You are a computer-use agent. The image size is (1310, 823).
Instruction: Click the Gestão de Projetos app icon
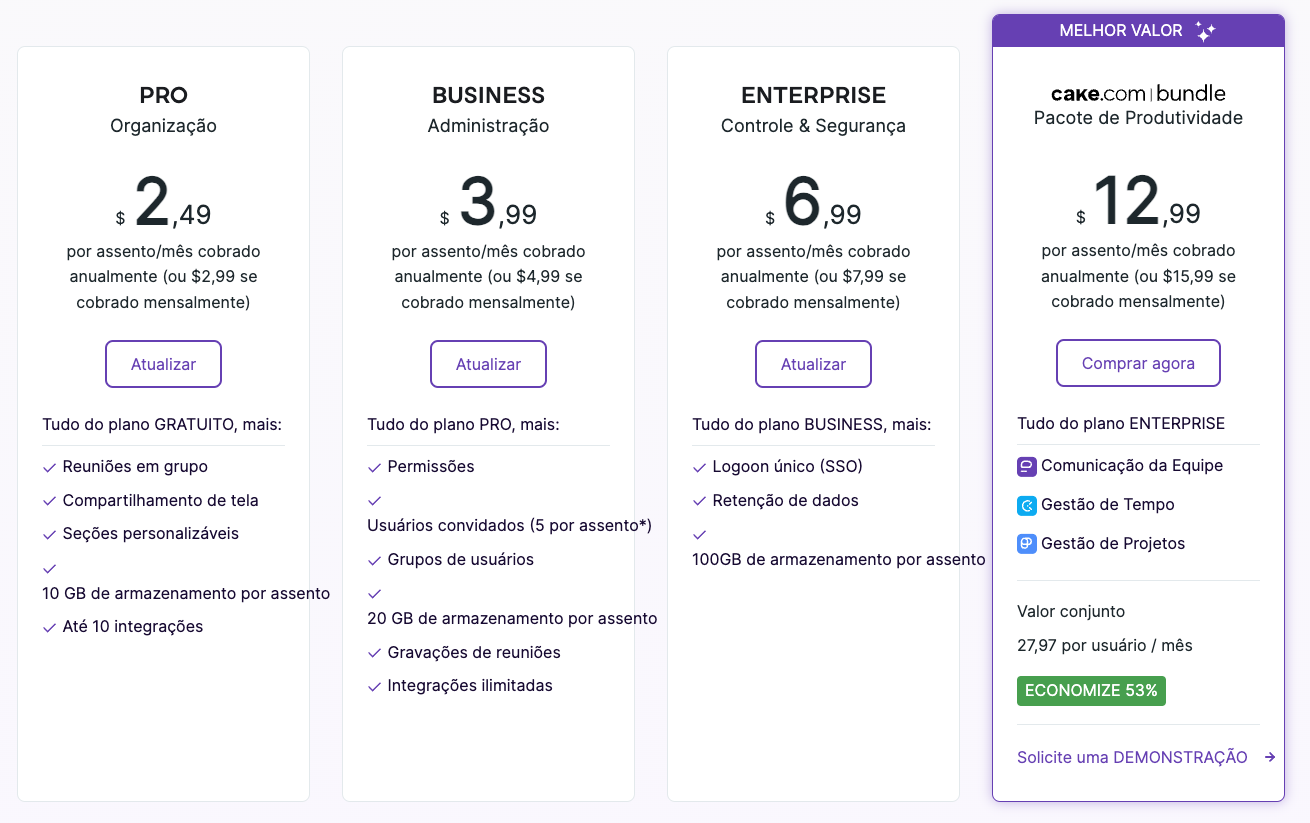click(x=1027, y=545)
